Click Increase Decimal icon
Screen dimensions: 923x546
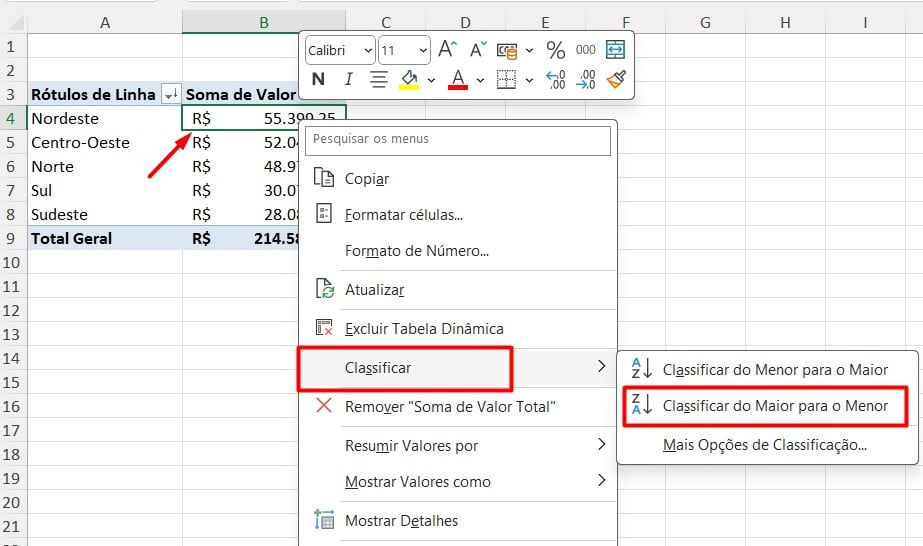pyautogui.click(x=556, y=79)
